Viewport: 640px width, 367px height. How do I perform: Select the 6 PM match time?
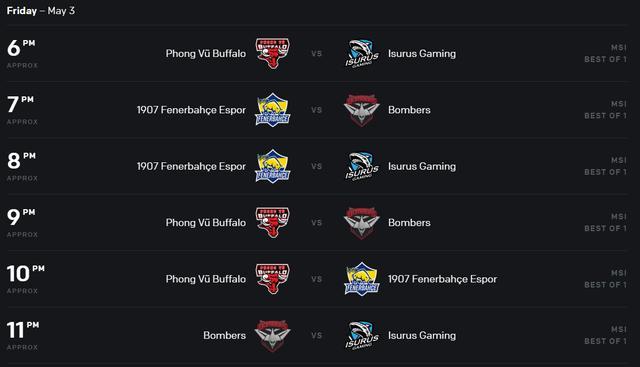click(22, 53)
